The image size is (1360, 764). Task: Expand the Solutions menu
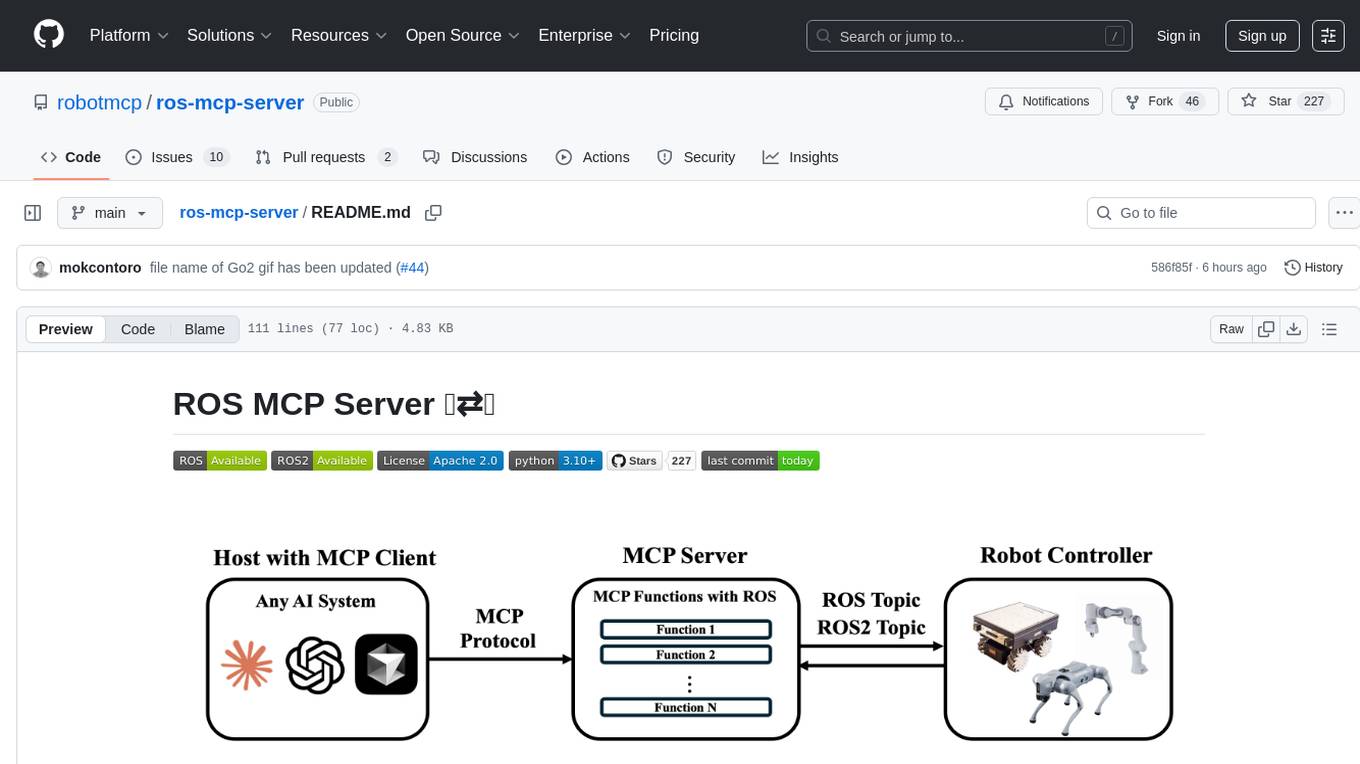pyautogui.click(x=229, y=35)
